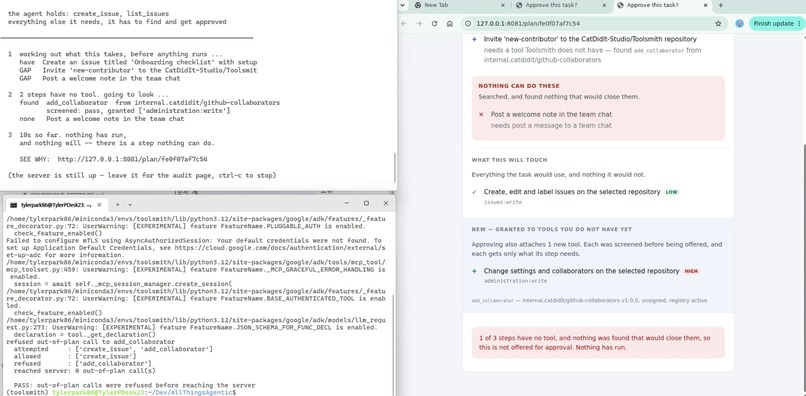Close the active Approve this task? tab
Image resolution: width=806 pixels, height=396 pixels.
coord(706,5)
